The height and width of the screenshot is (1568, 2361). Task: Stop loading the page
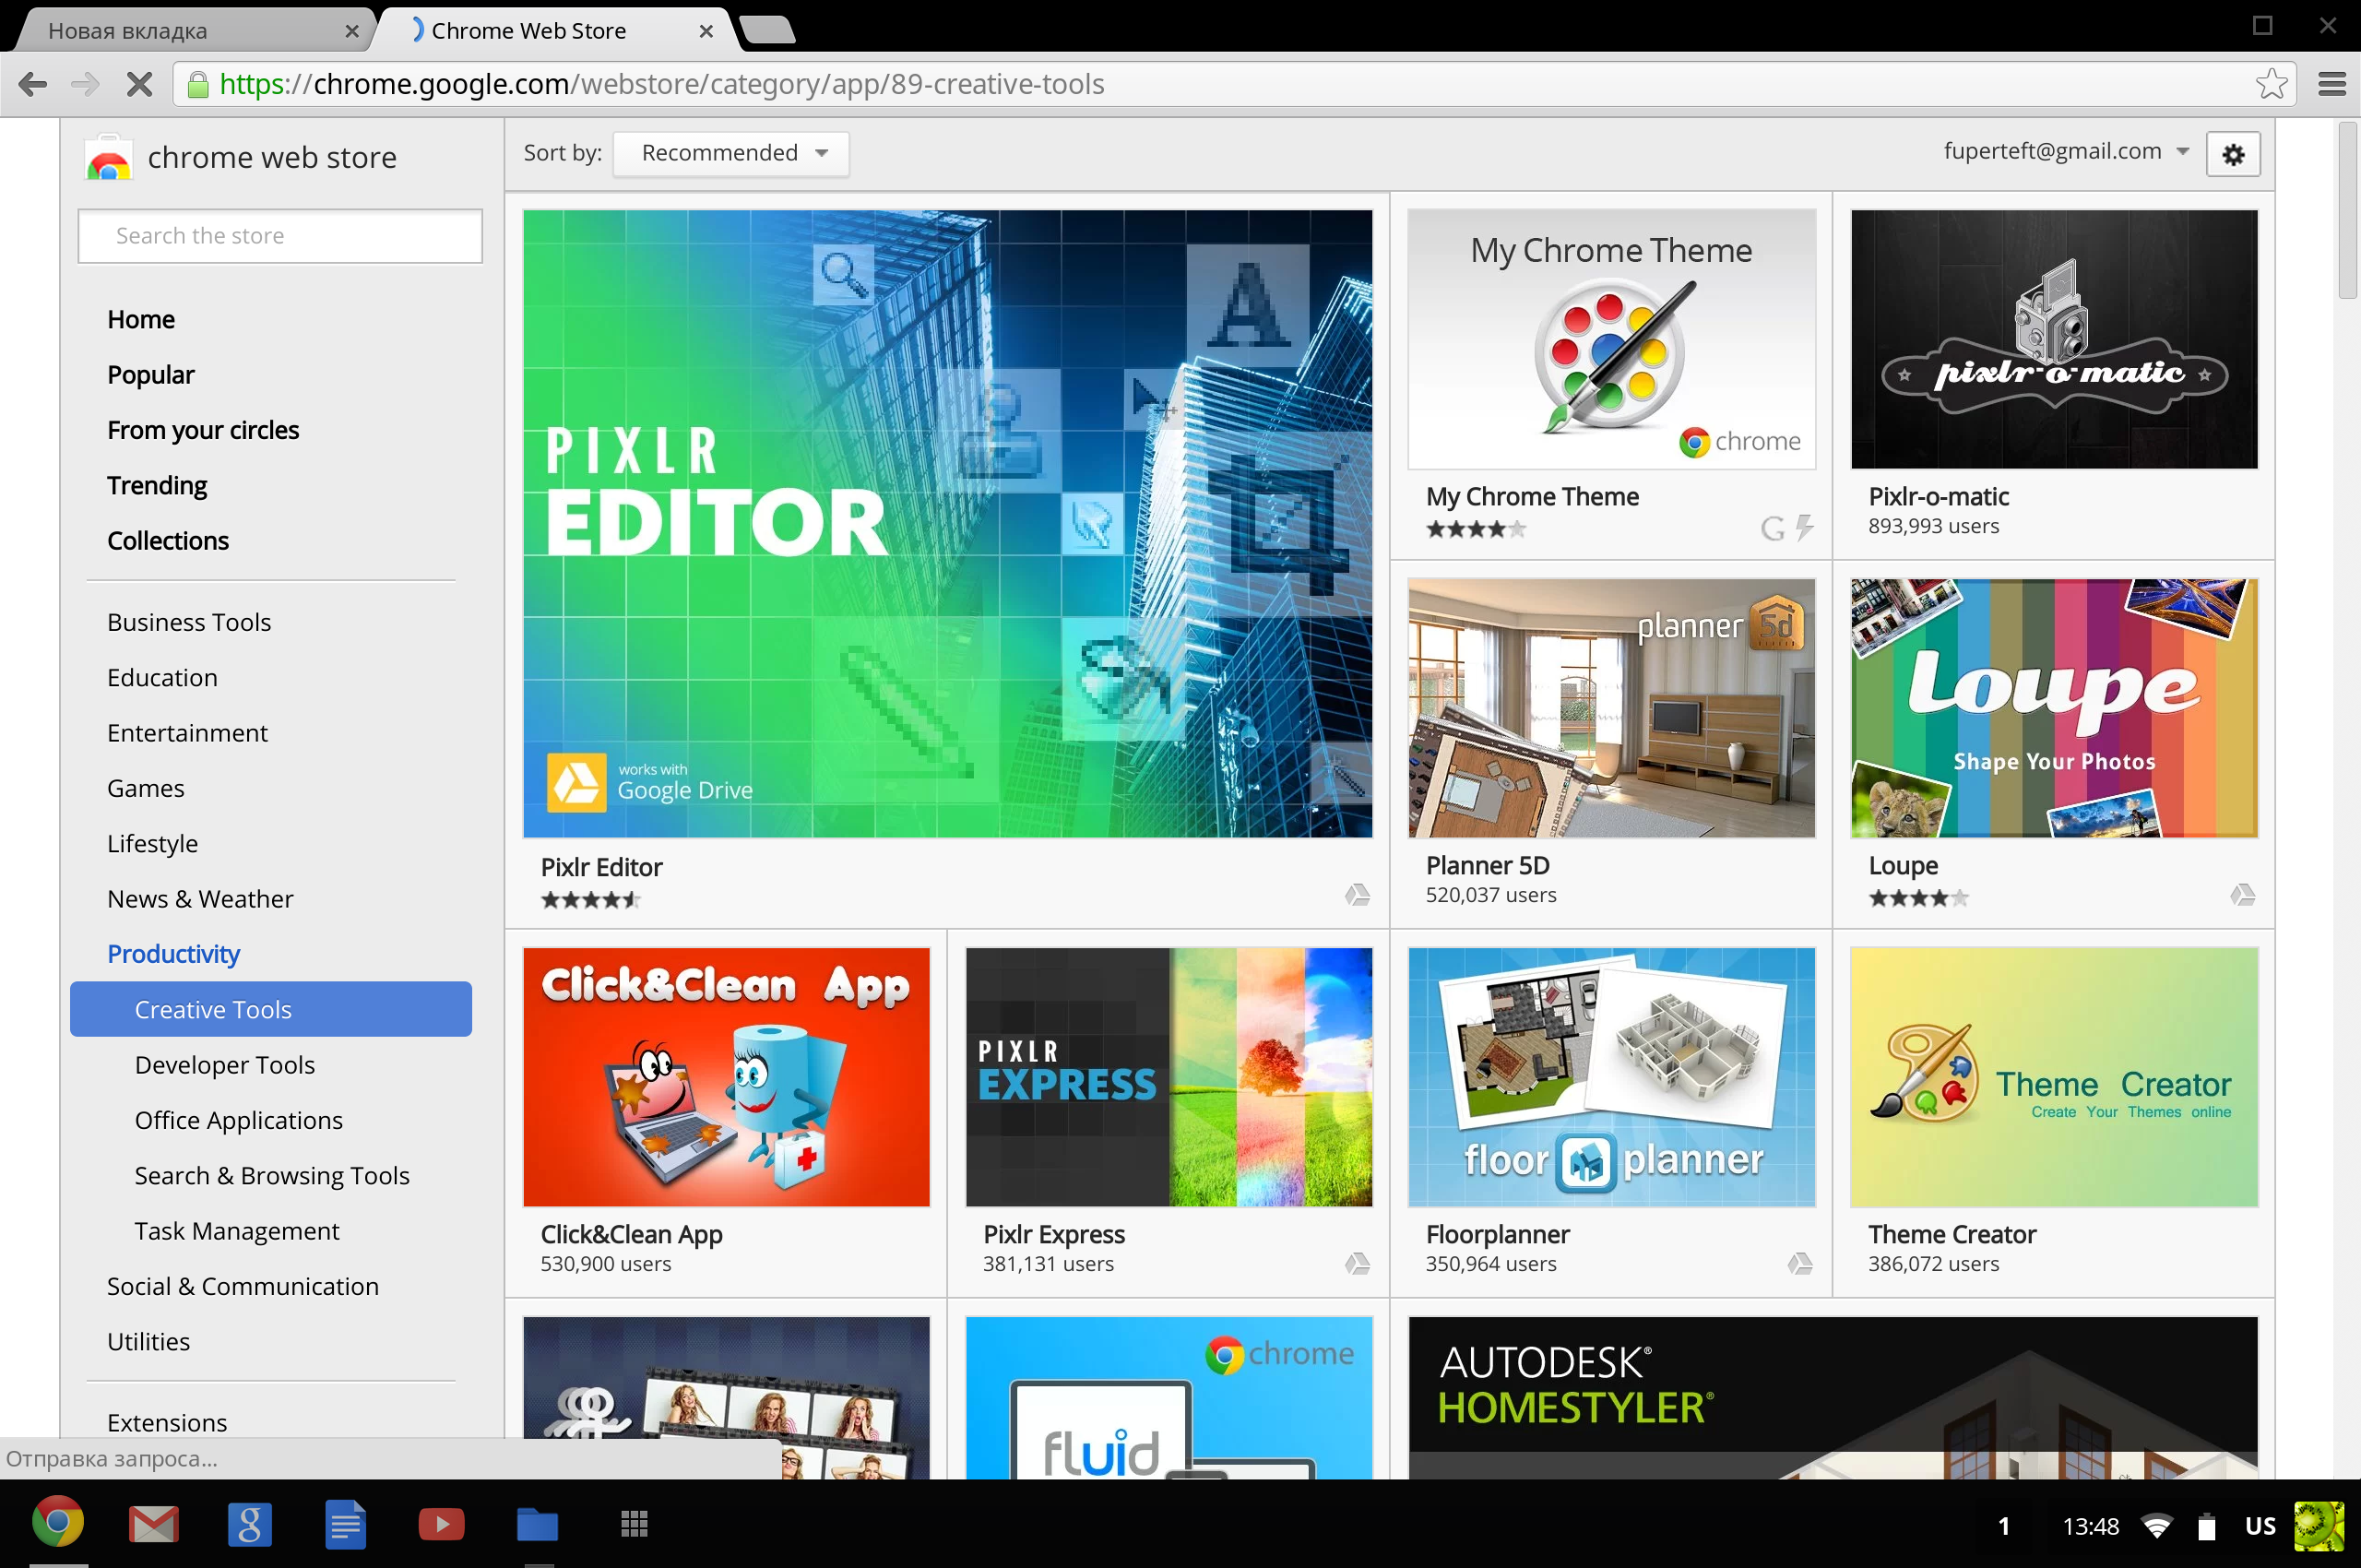tap(140, 84)
